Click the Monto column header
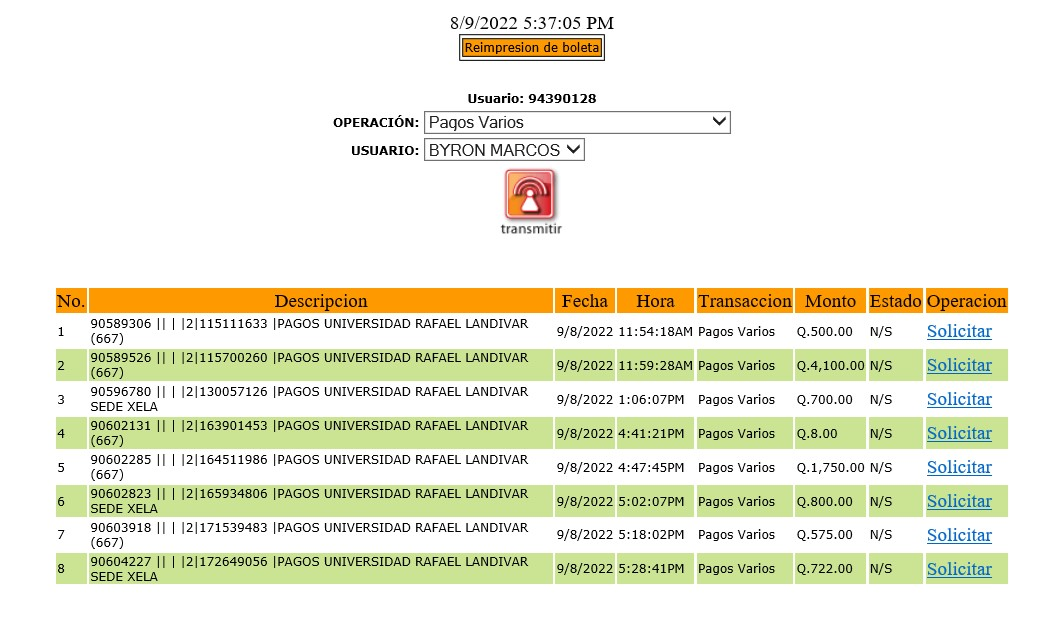Screen dimensions: 1061x634 click(830, 301)
